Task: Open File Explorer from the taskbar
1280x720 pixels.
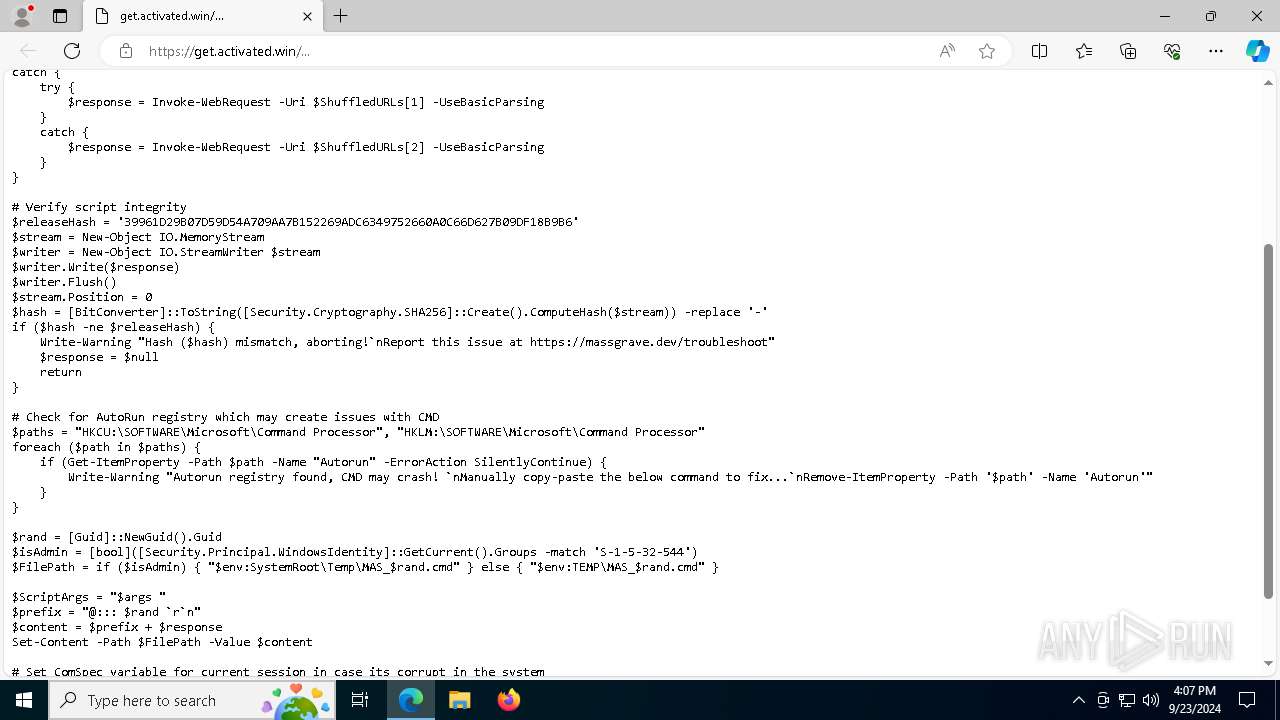Action: pyautogui.click(x=459, y=700)
